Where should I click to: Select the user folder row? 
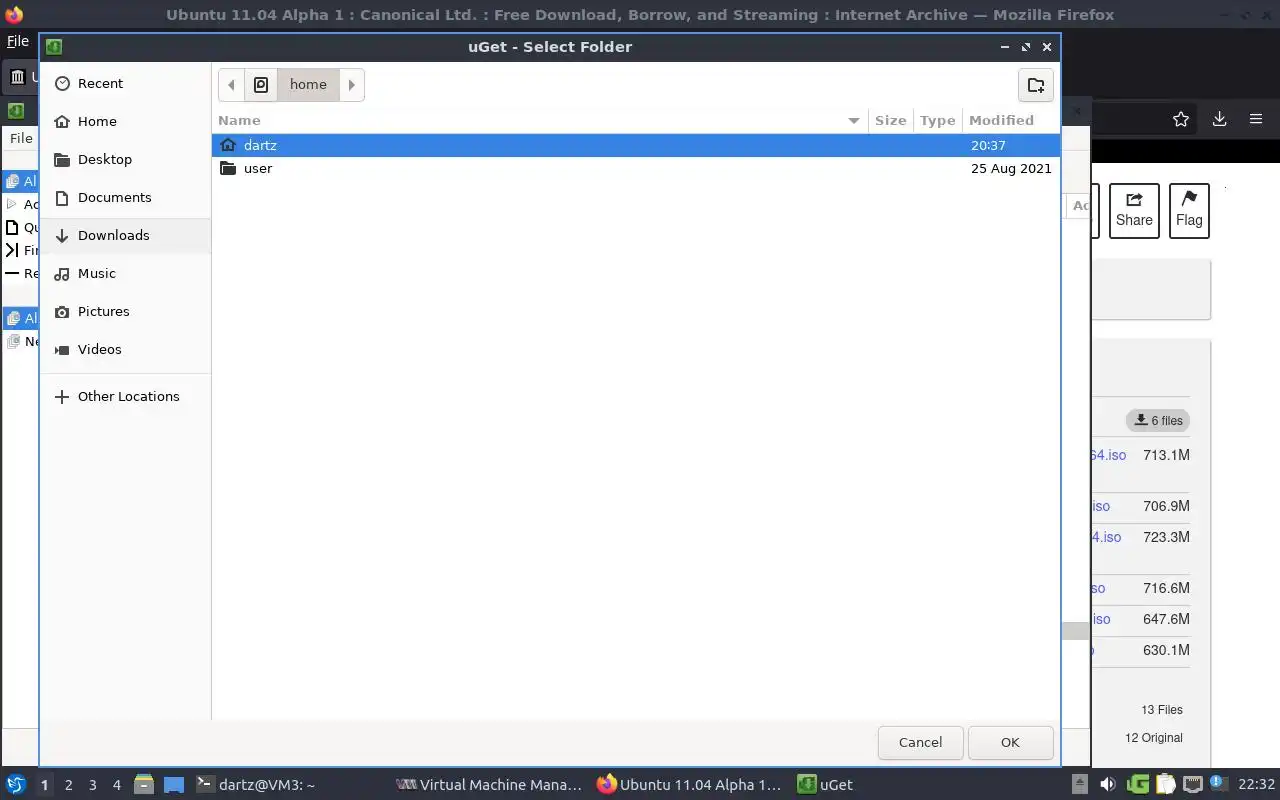coord(636,168)
